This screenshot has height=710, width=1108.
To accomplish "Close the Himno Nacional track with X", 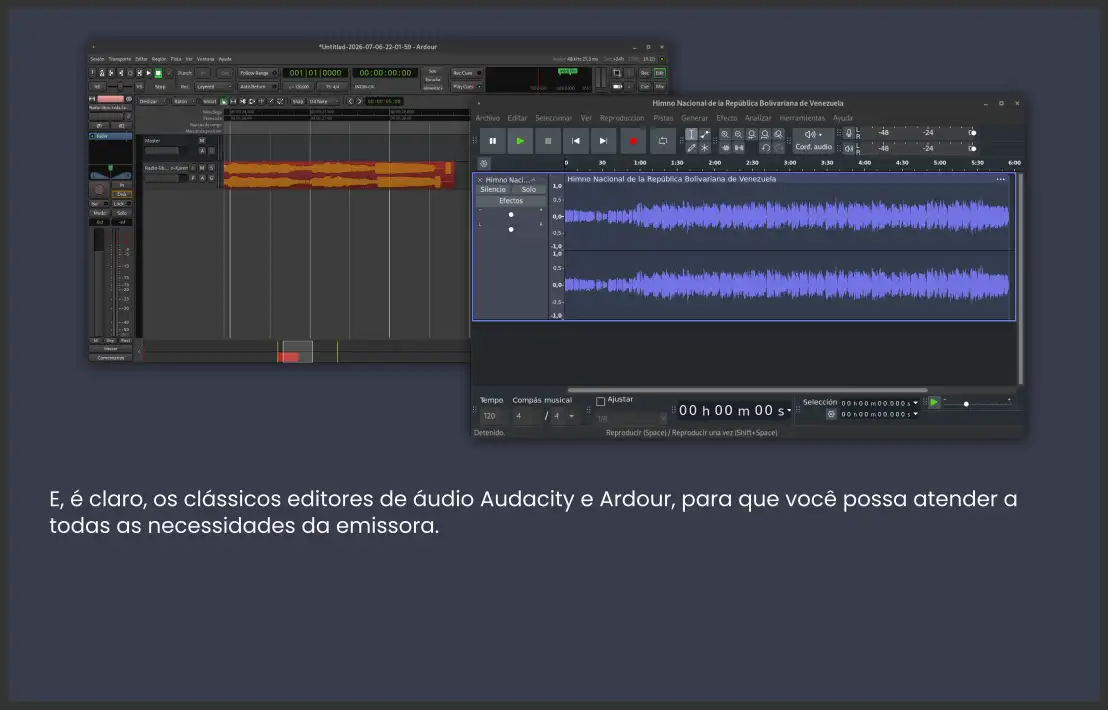I will 480,180.
